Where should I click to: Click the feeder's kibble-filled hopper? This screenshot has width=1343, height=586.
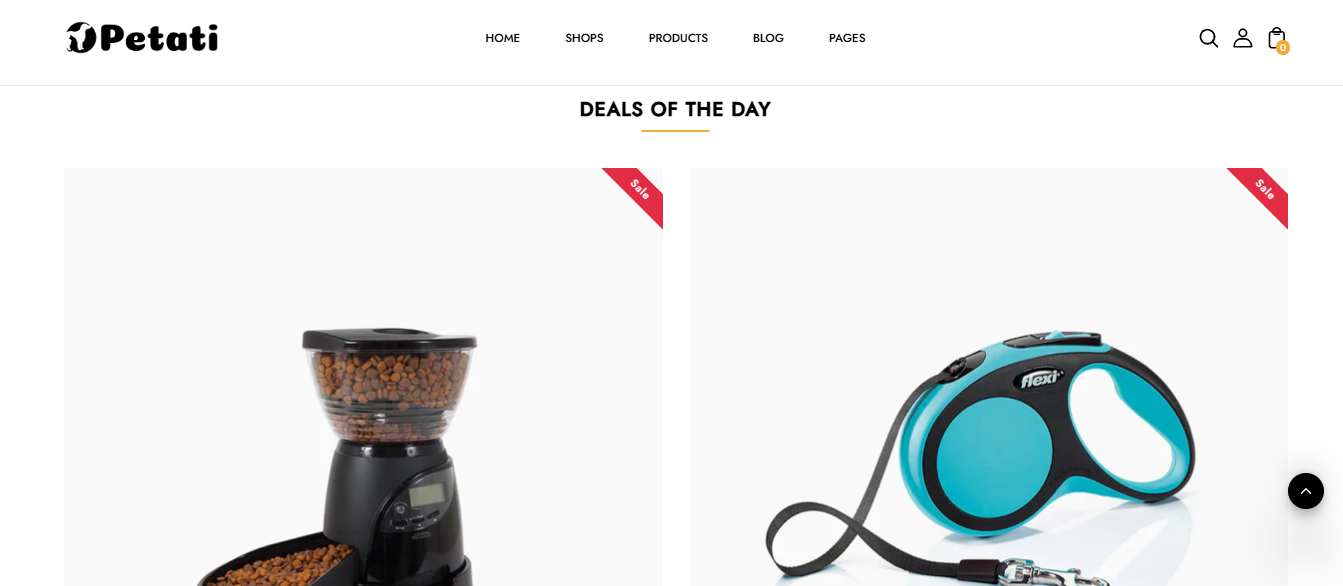click(390, 387)
